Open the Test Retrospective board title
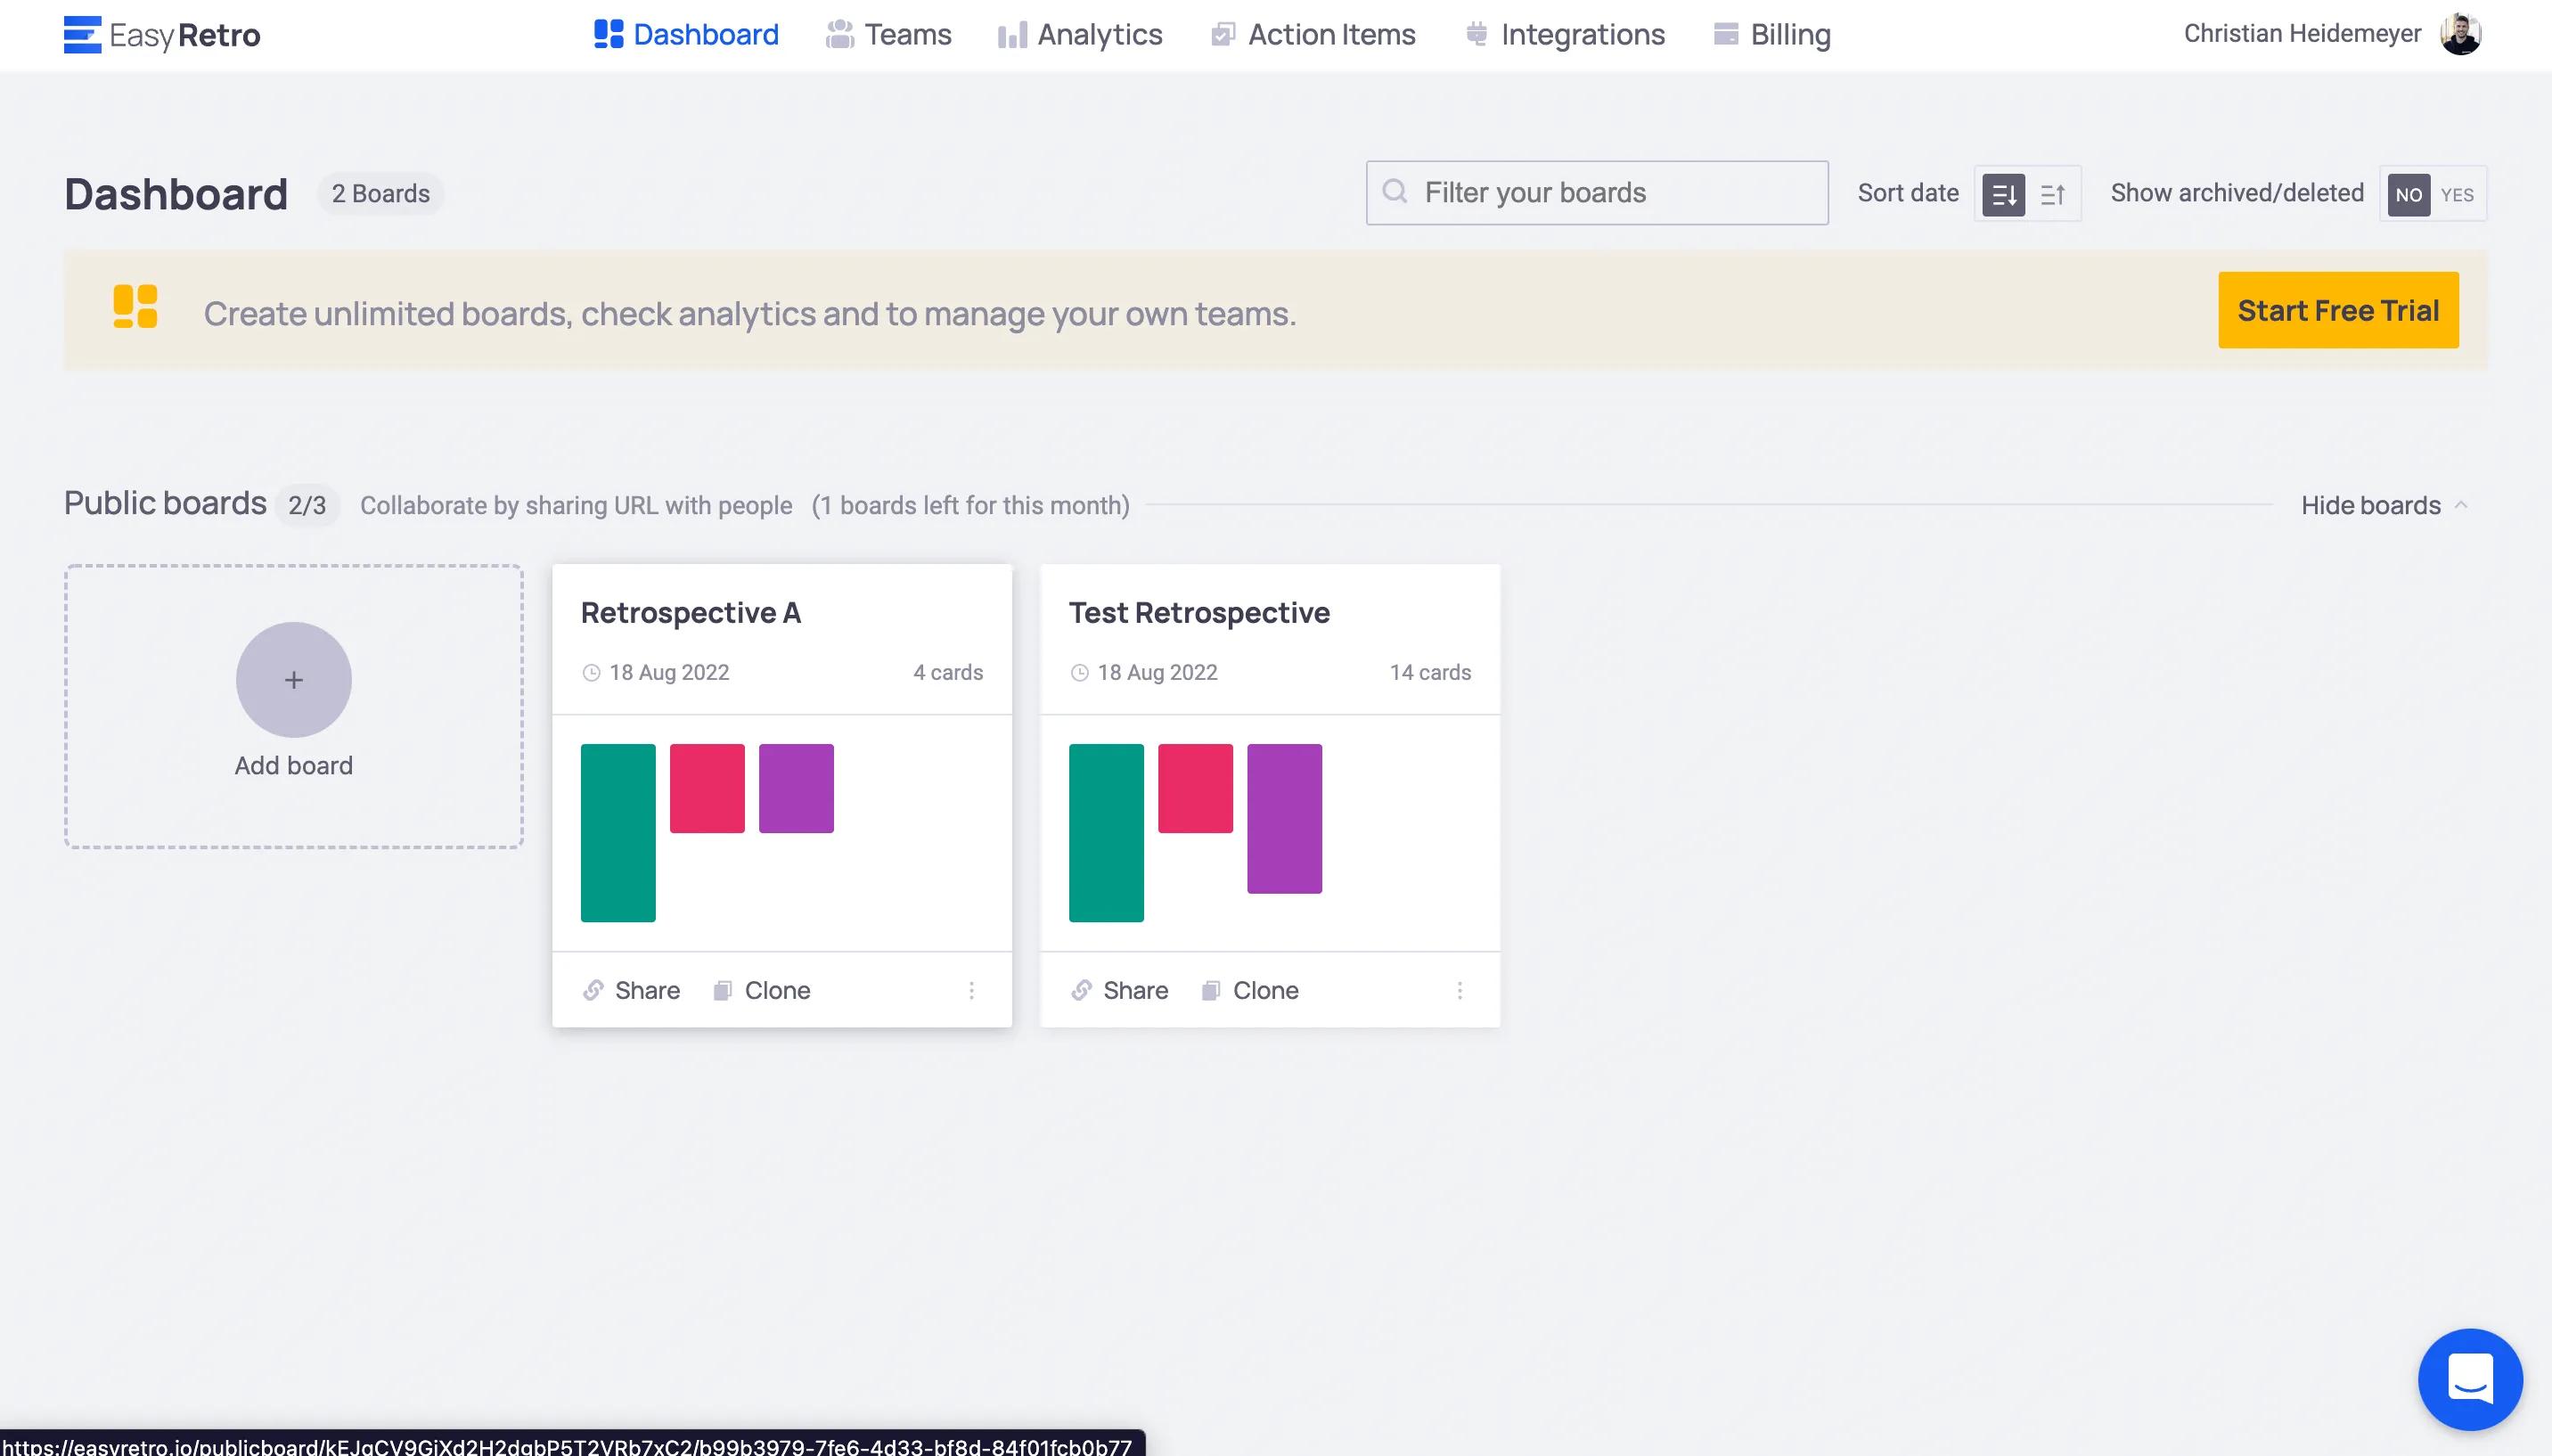 (x=1198, y=612)
